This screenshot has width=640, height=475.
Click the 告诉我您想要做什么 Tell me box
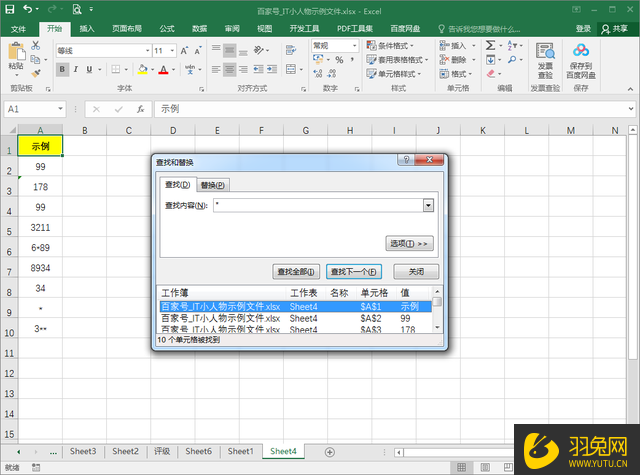480,29
